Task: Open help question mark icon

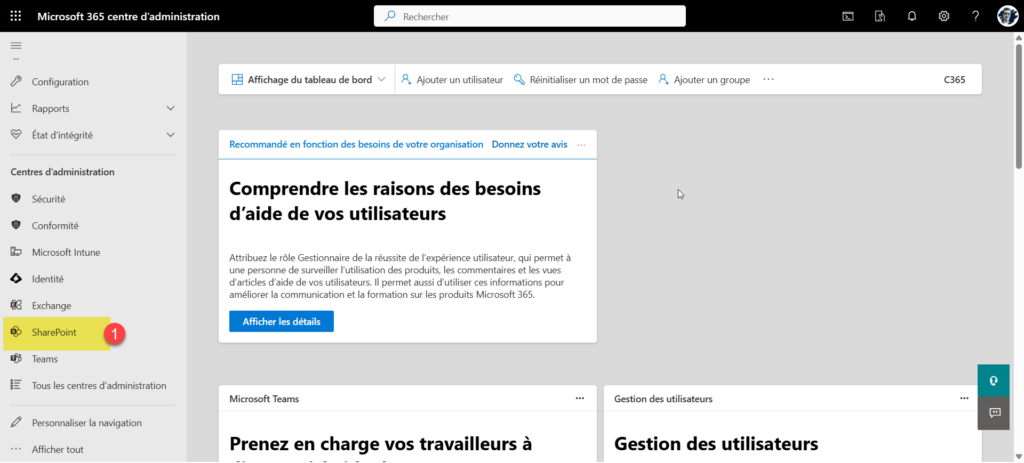Action: click(976, 16)
